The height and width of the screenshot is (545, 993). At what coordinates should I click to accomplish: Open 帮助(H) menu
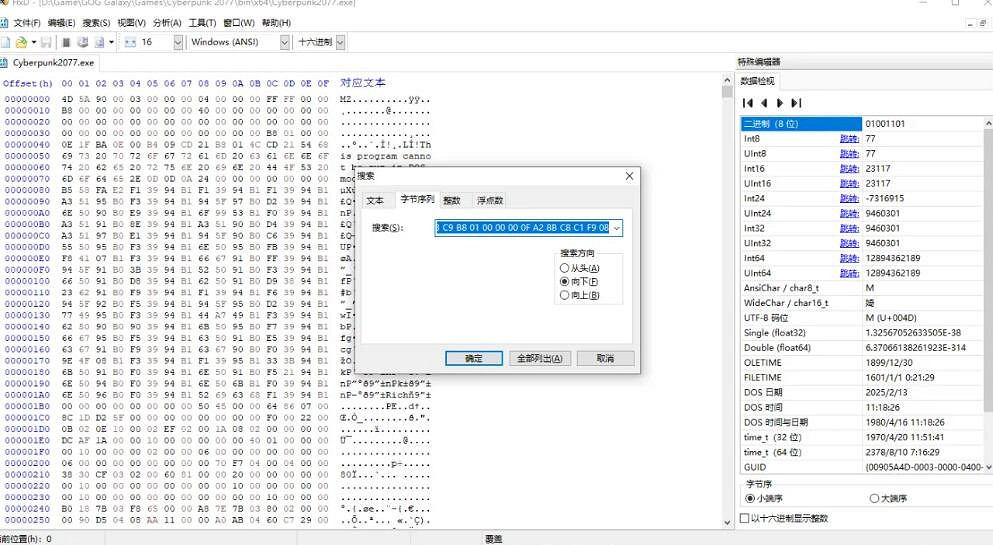276,23
